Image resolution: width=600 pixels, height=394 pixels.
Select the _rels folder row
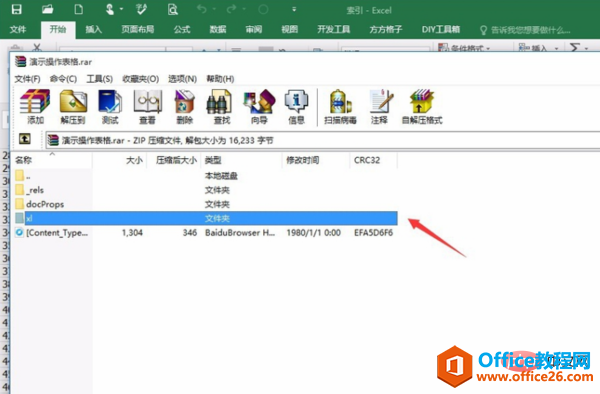pyautogui.click(x=205, y=190)
